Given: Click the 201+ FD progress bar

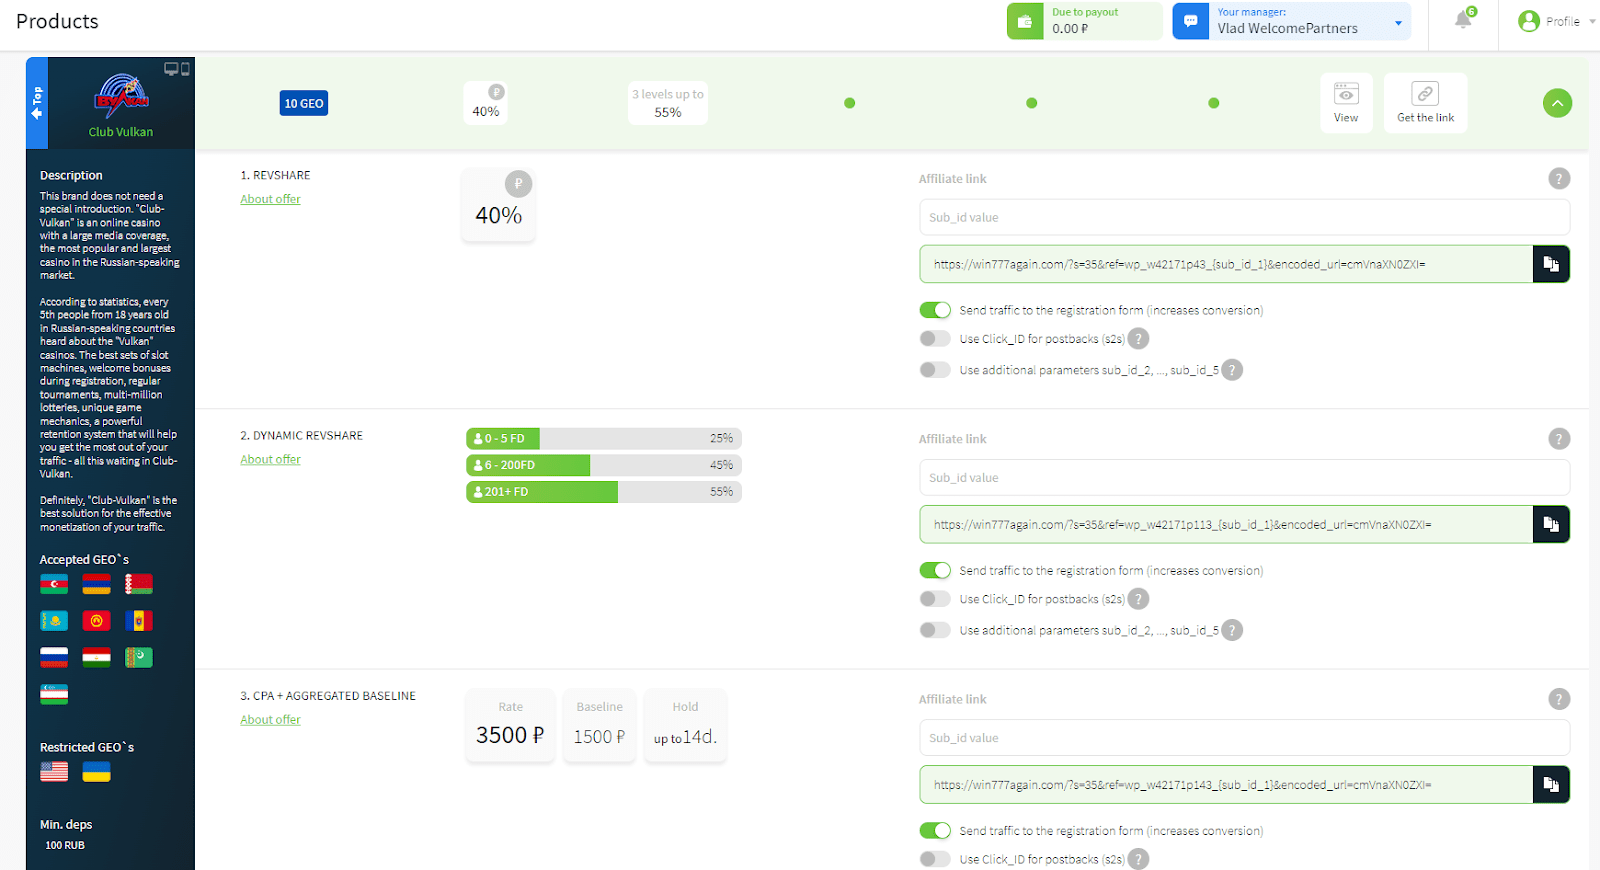Looking at the screenshot, I should (603, 492).
